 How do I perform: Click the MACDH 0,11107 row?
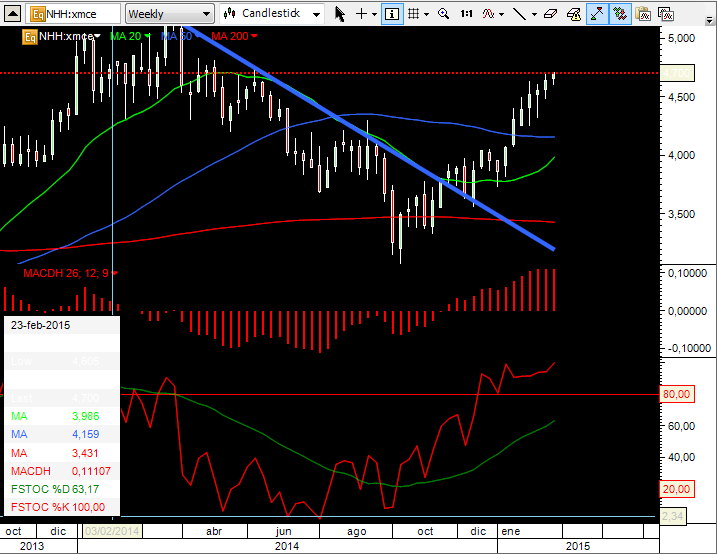[62, 471]
